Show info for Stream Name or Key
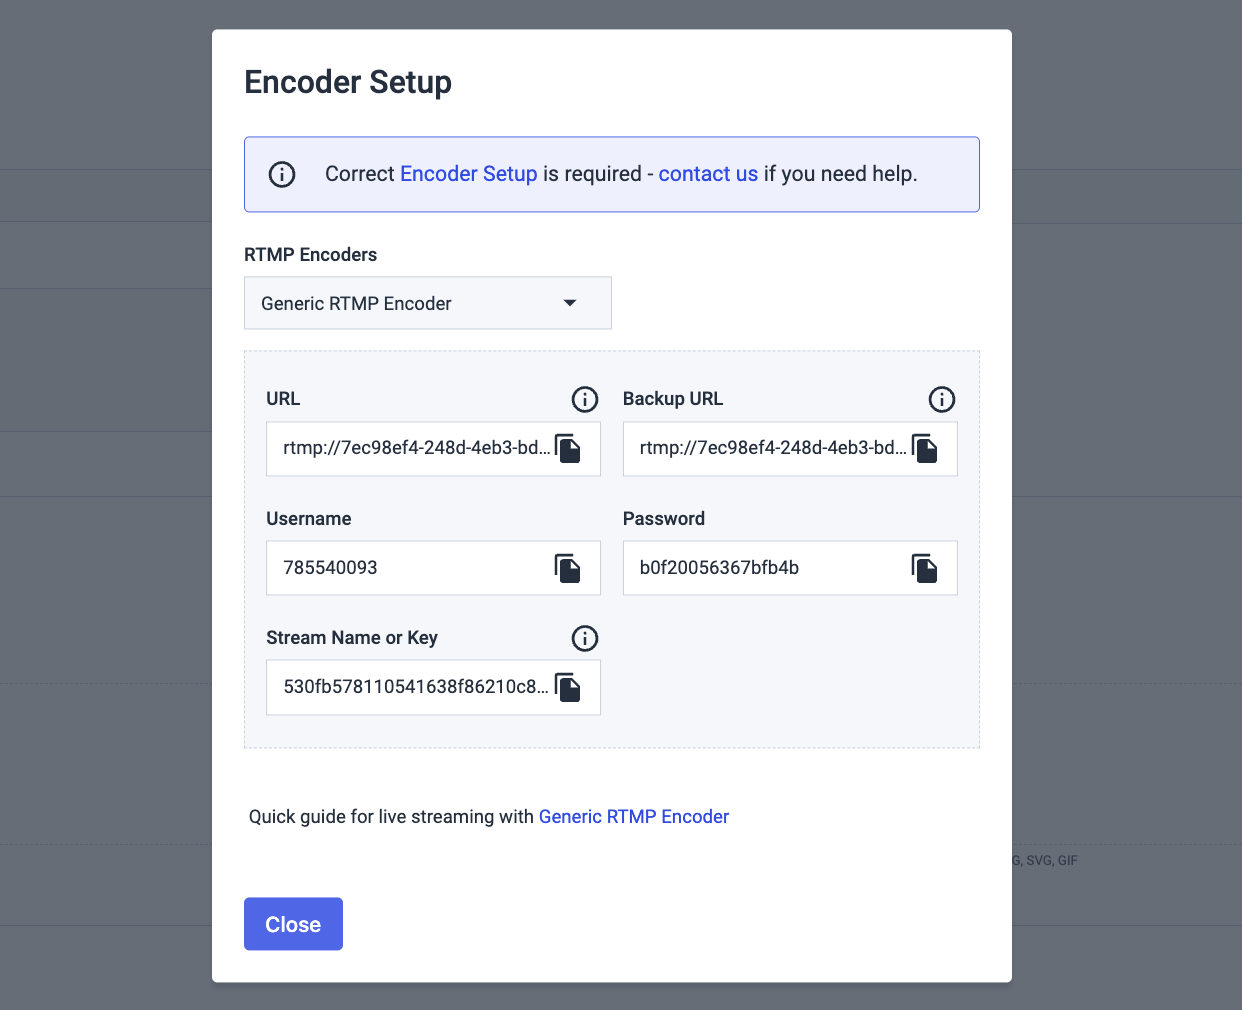Image resolution: width=1242 pixels, height=1010 pixels. tap(585, 638)
